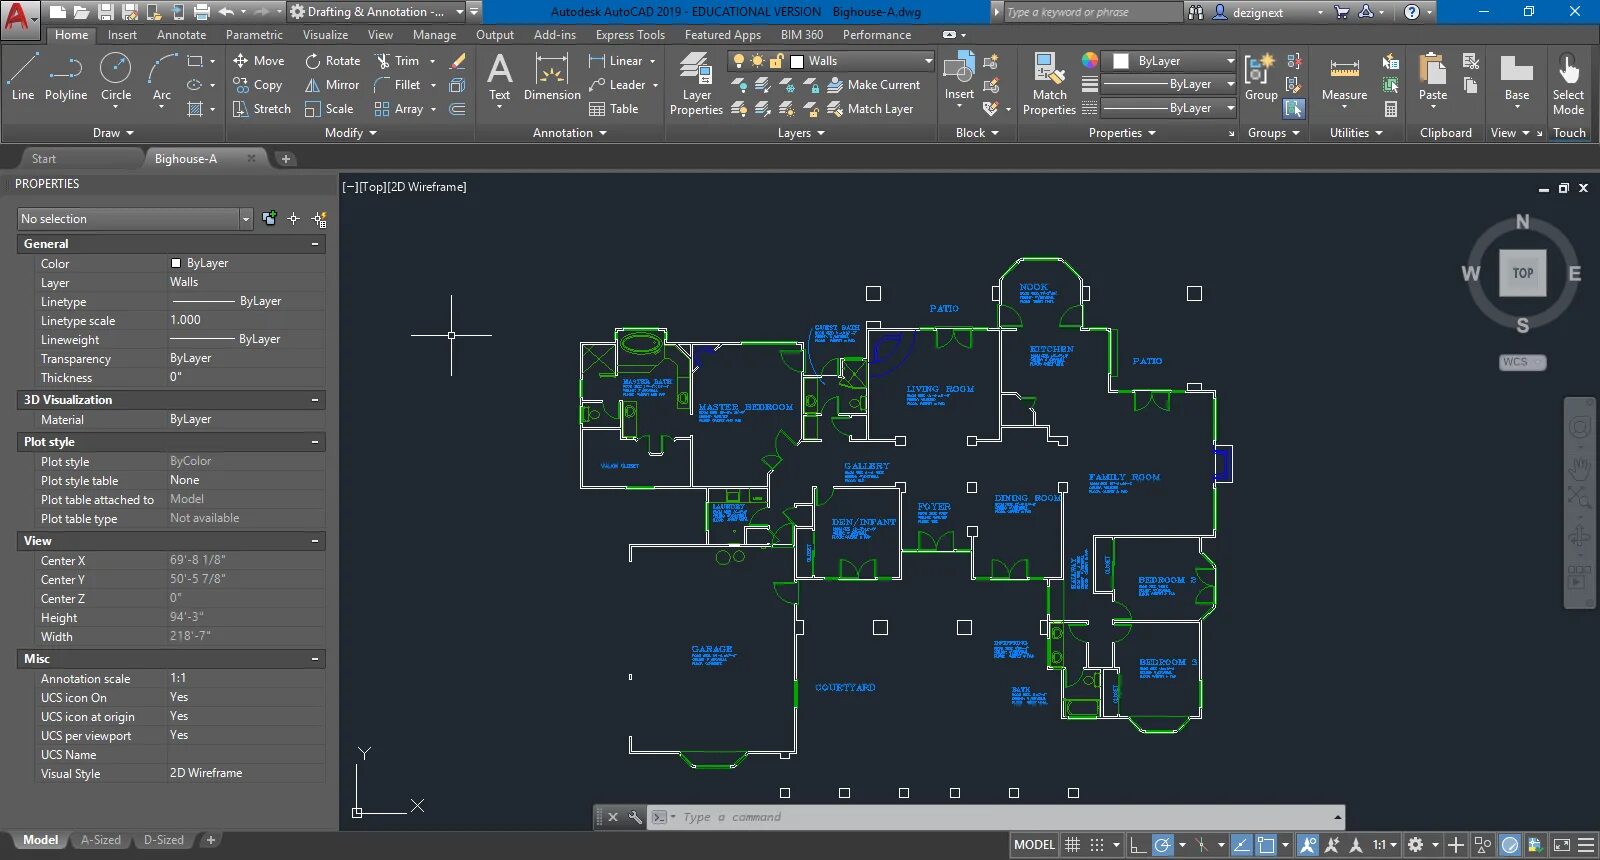Click the ByLayer color swatch in ribbon
This screenshot has height=860, width=1600.
coord(1121,61)
